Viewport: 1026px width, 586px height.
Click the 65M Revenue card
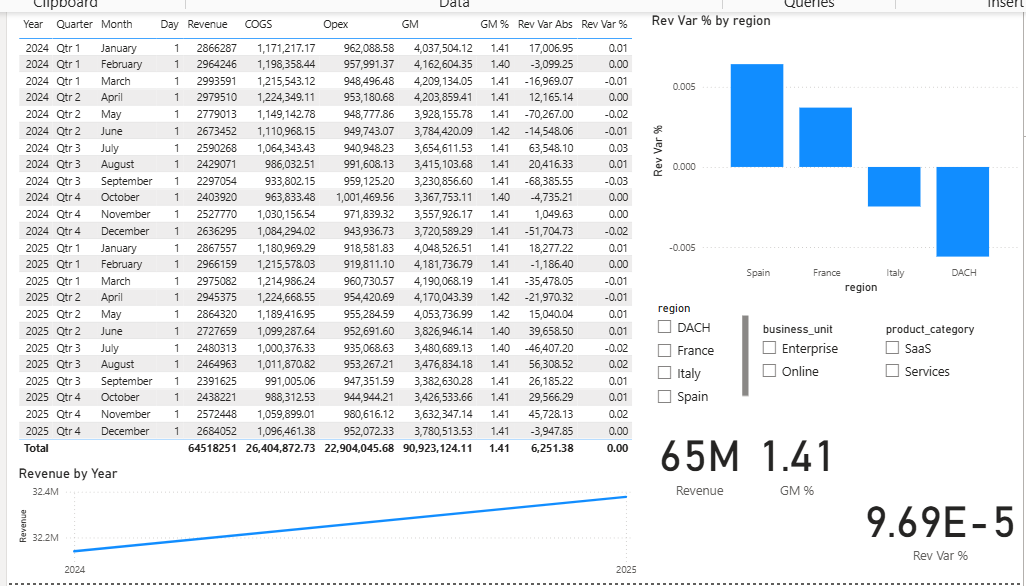(x=700, y=466)
